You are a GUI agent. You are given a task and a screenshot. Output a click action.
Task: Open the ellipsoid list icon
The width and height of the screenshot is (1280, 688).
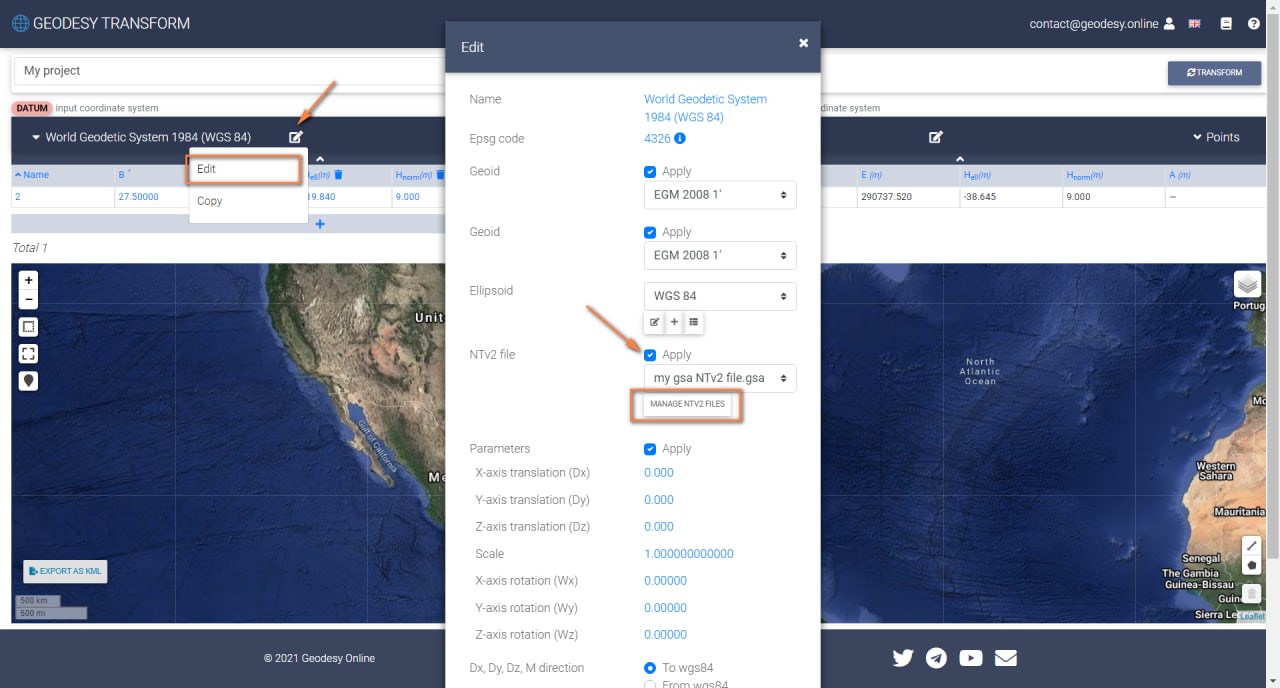[693, 322]
